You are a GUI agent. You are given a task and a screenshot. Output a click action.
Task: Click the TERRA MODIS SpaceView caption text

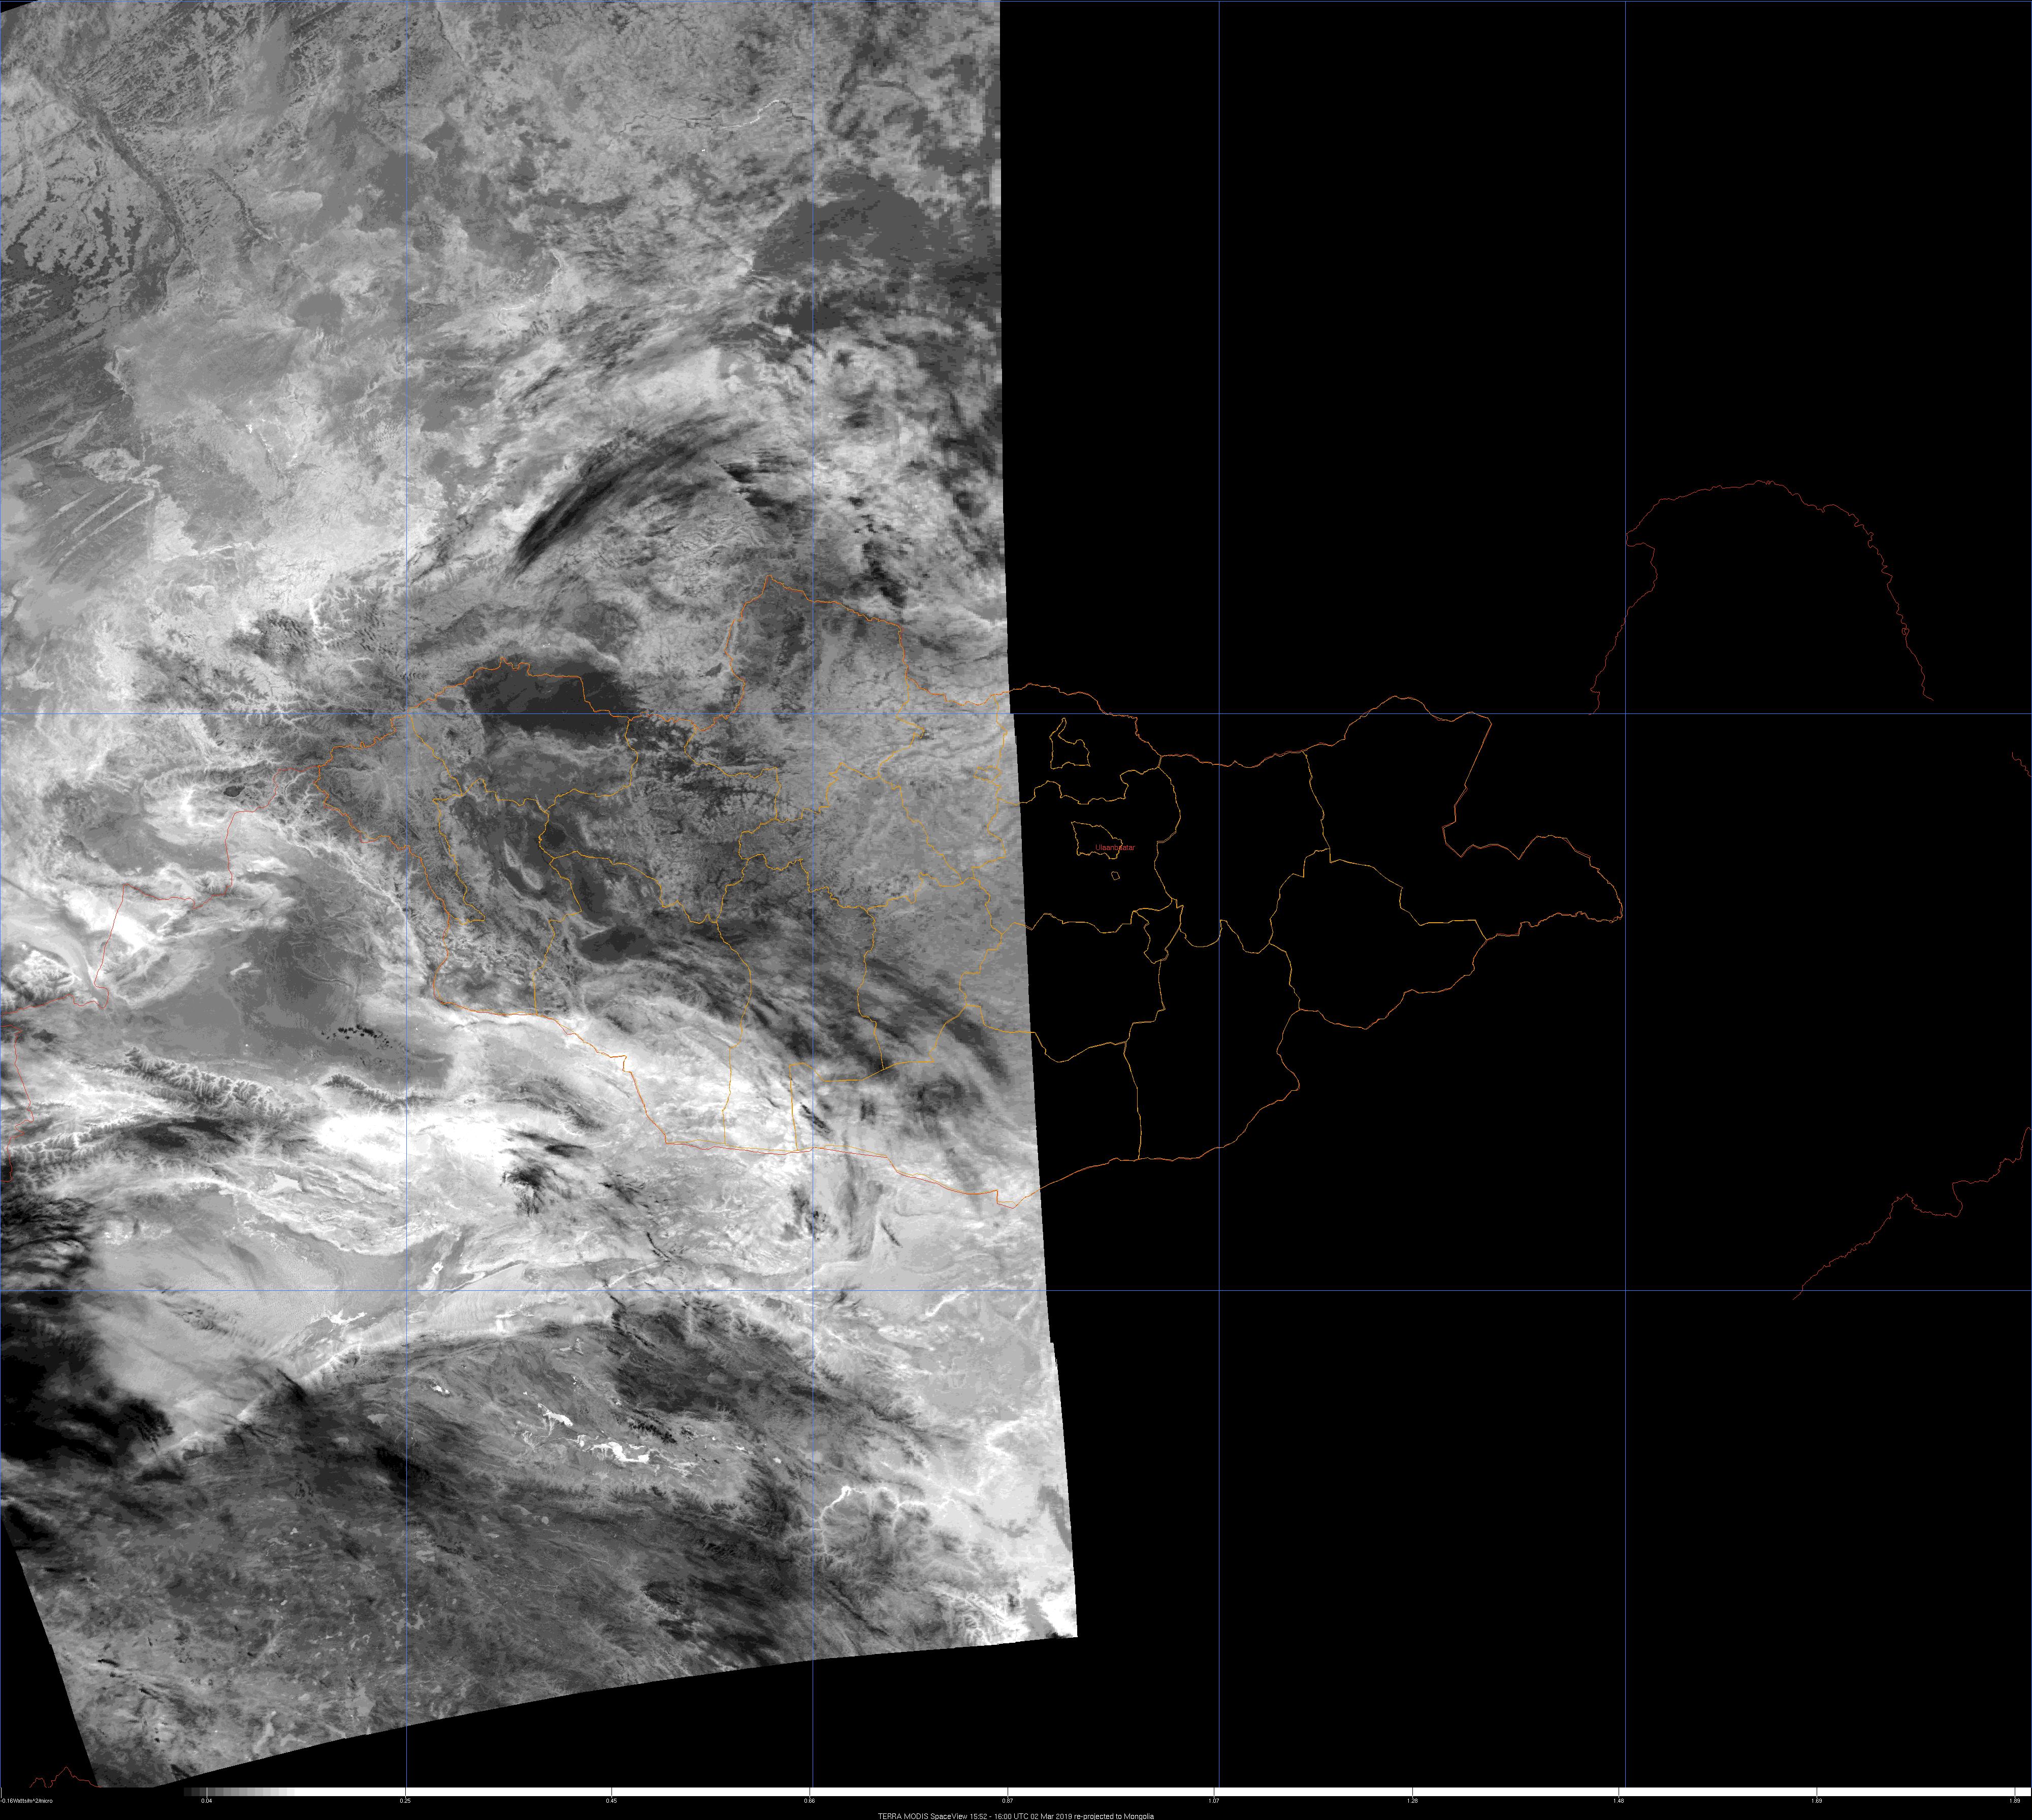[1015, 1815]
